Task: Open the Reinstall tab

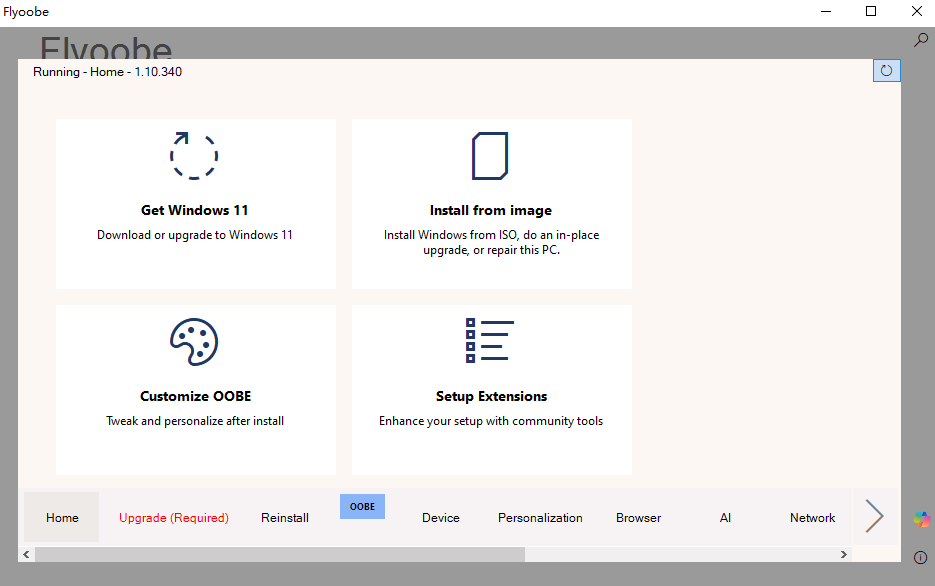Action: pos(285,518)
